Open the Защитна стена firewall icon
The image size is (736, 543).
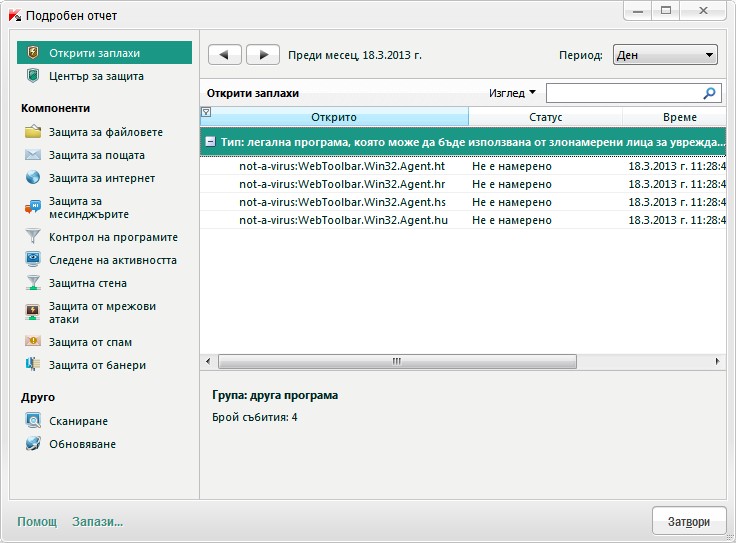33,283
